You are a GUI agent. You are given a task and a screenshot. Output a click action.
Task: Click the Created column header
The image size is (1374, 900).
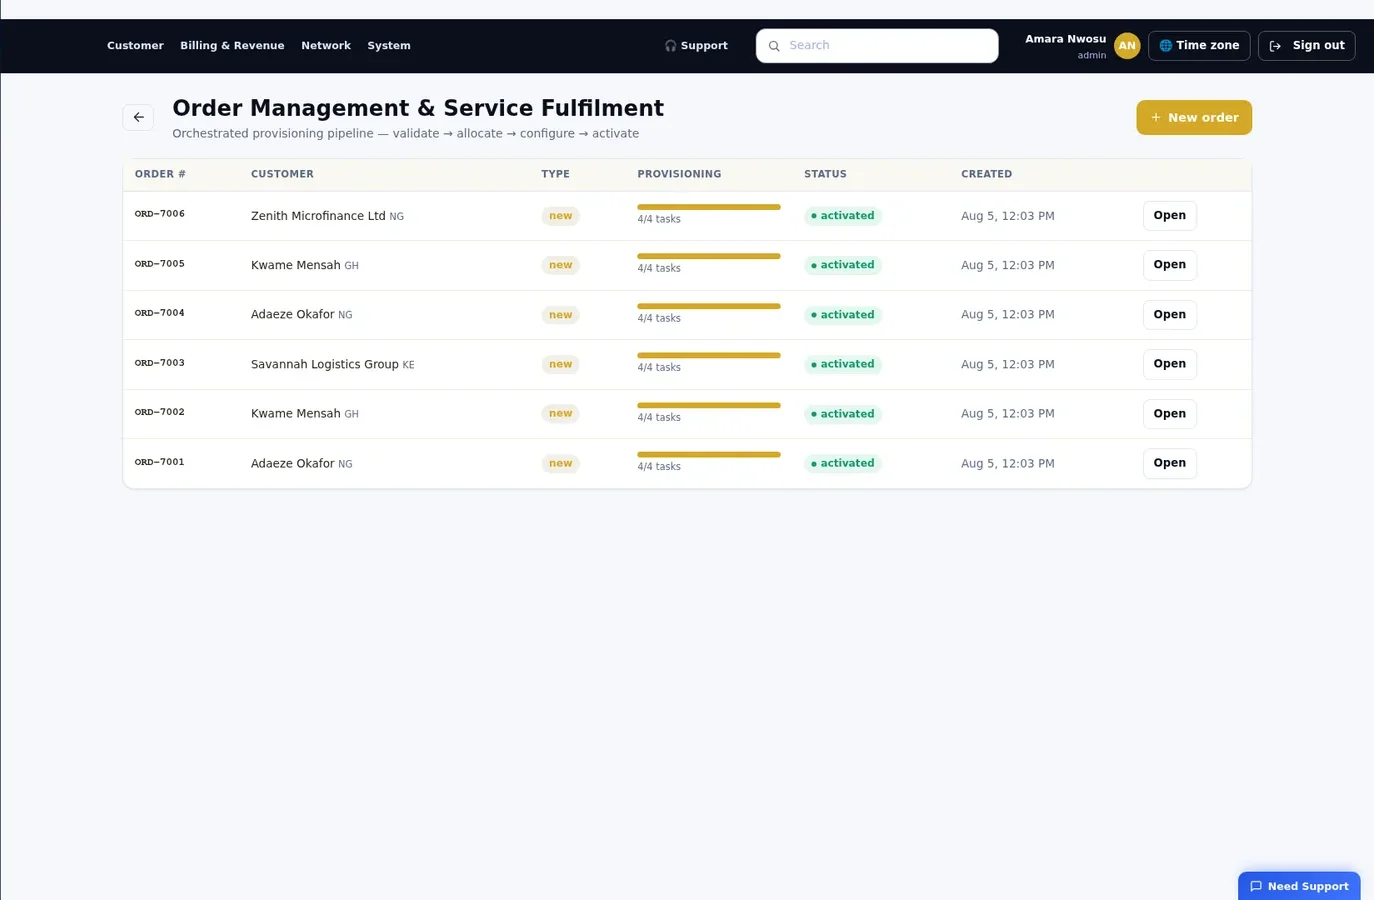coord(987,174)
